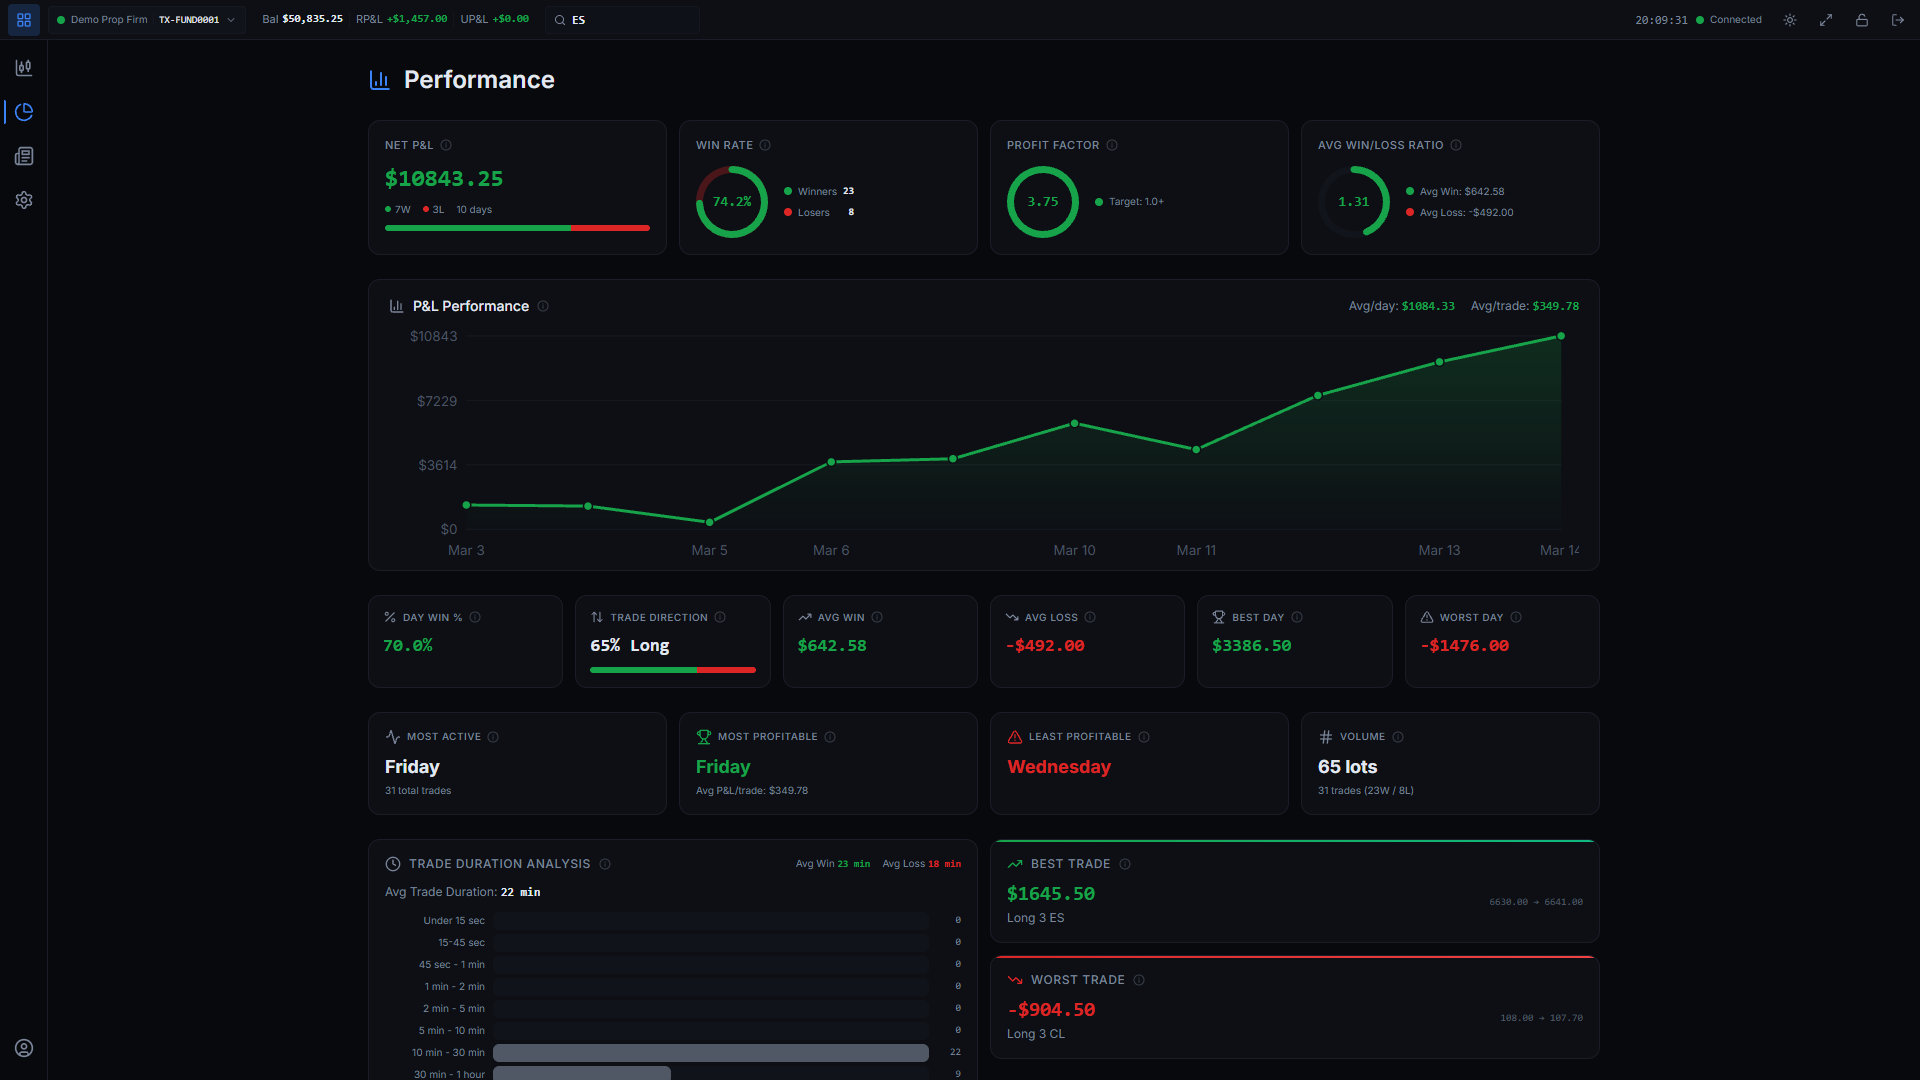Open the settings gear in sidebar
This screenshot has width=1920, height=1080.
[x=24, y=200]
